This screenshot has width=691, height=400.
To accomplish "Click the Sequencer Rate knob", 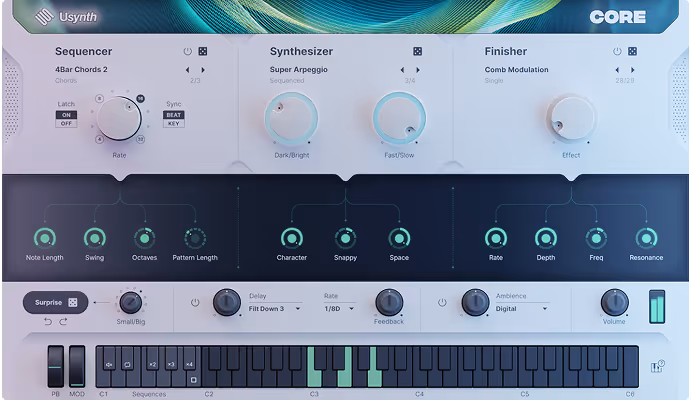I will point(119,119).
